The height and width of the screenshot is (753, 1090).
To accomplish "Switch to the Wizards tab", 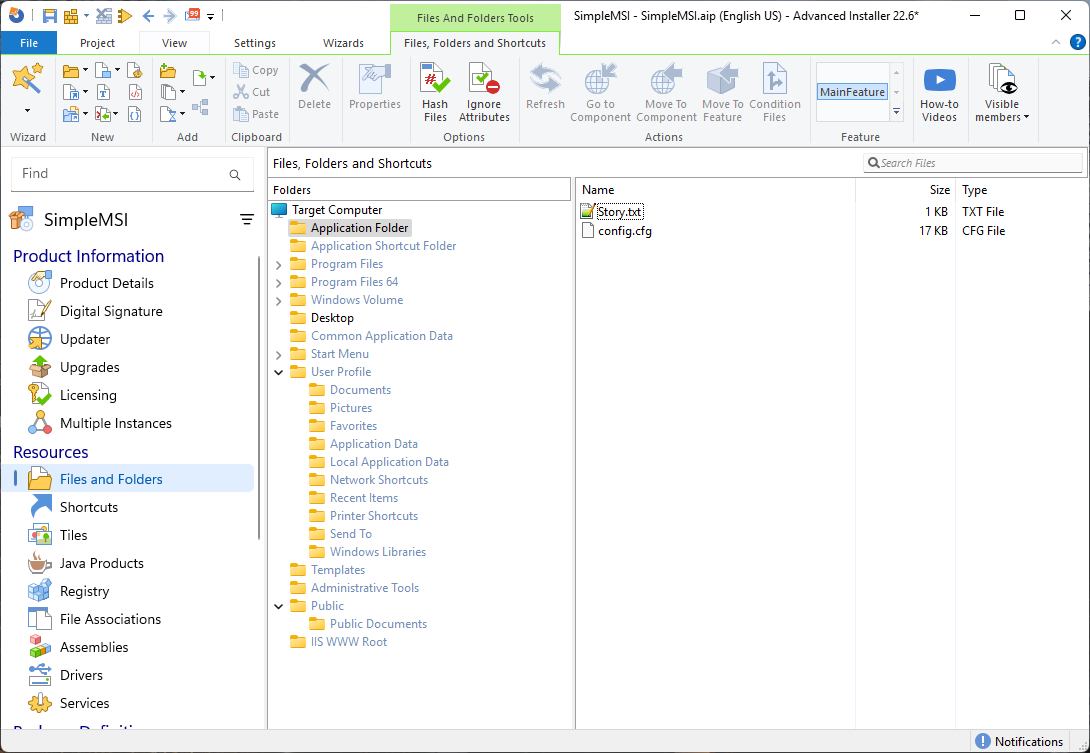I will (x=343, y=43).
